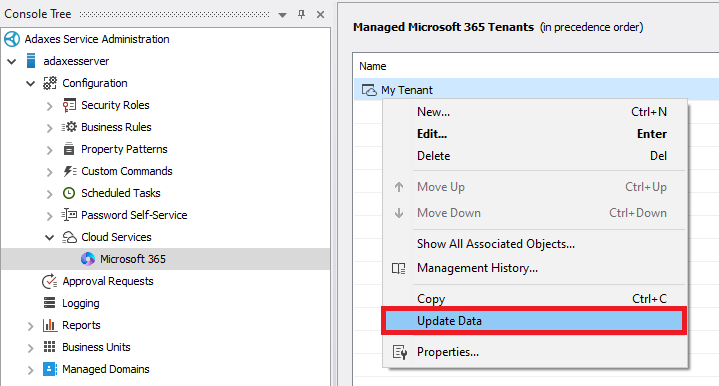
Task: Select the Property Patterns tree item
Action: pos(124,149)
